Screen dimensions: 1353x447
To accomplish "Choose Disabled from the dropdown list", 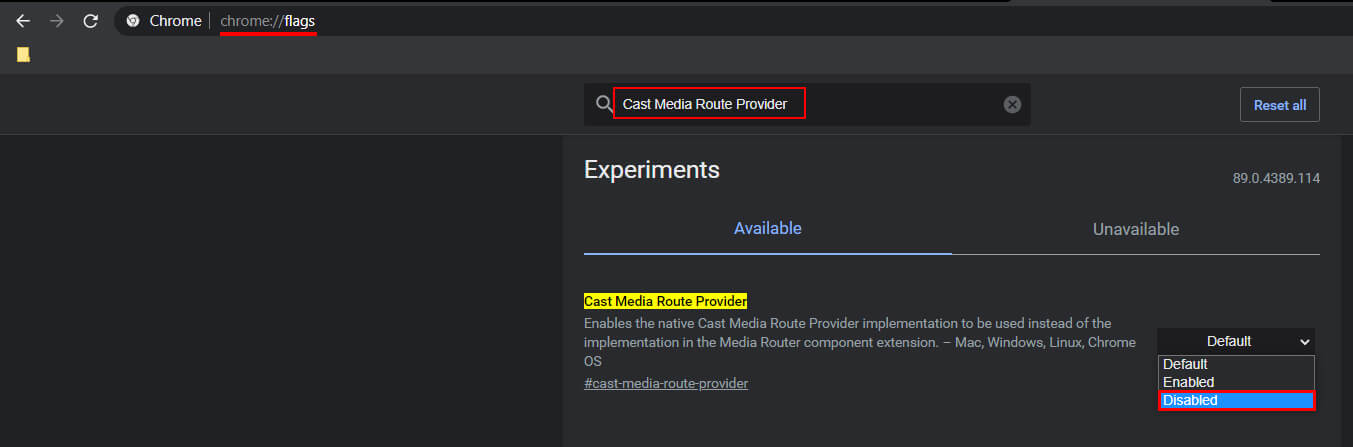I will click(x=1236, y=400).
